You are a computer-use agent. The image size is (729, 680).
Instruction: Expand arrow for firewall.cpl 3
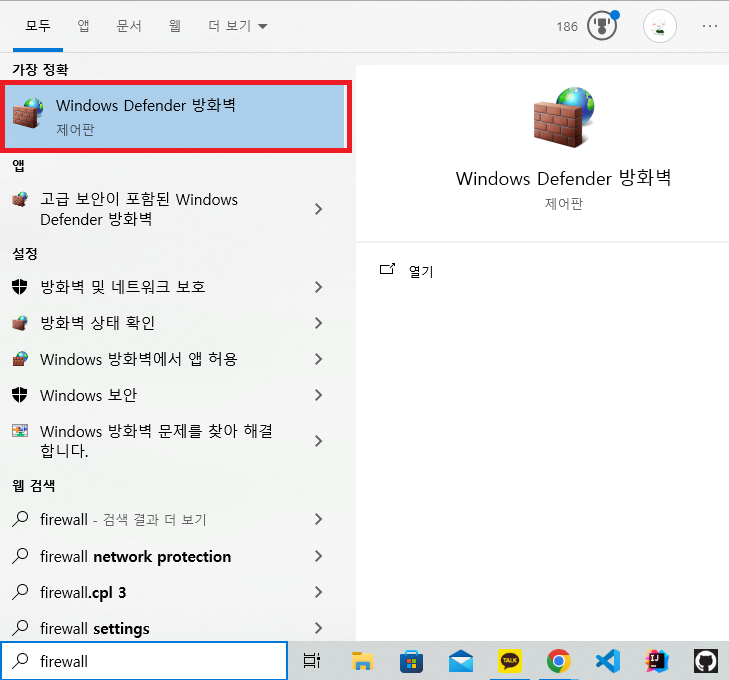click(x=318, y=592)
